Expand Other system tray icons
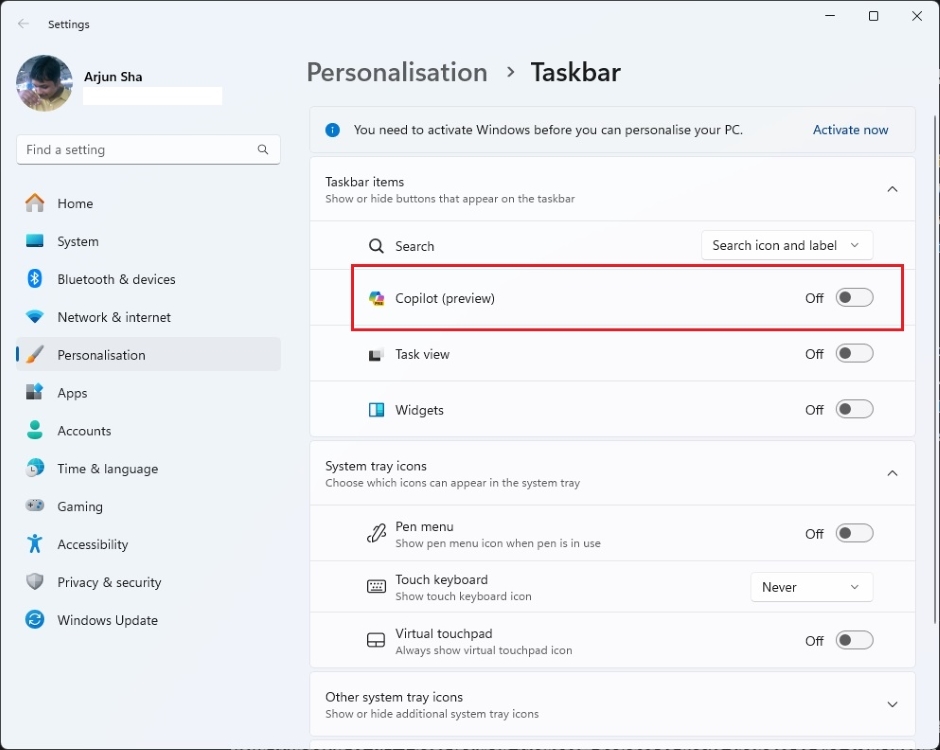This screenshot has height=750, width=940. [x=891, y=704]
